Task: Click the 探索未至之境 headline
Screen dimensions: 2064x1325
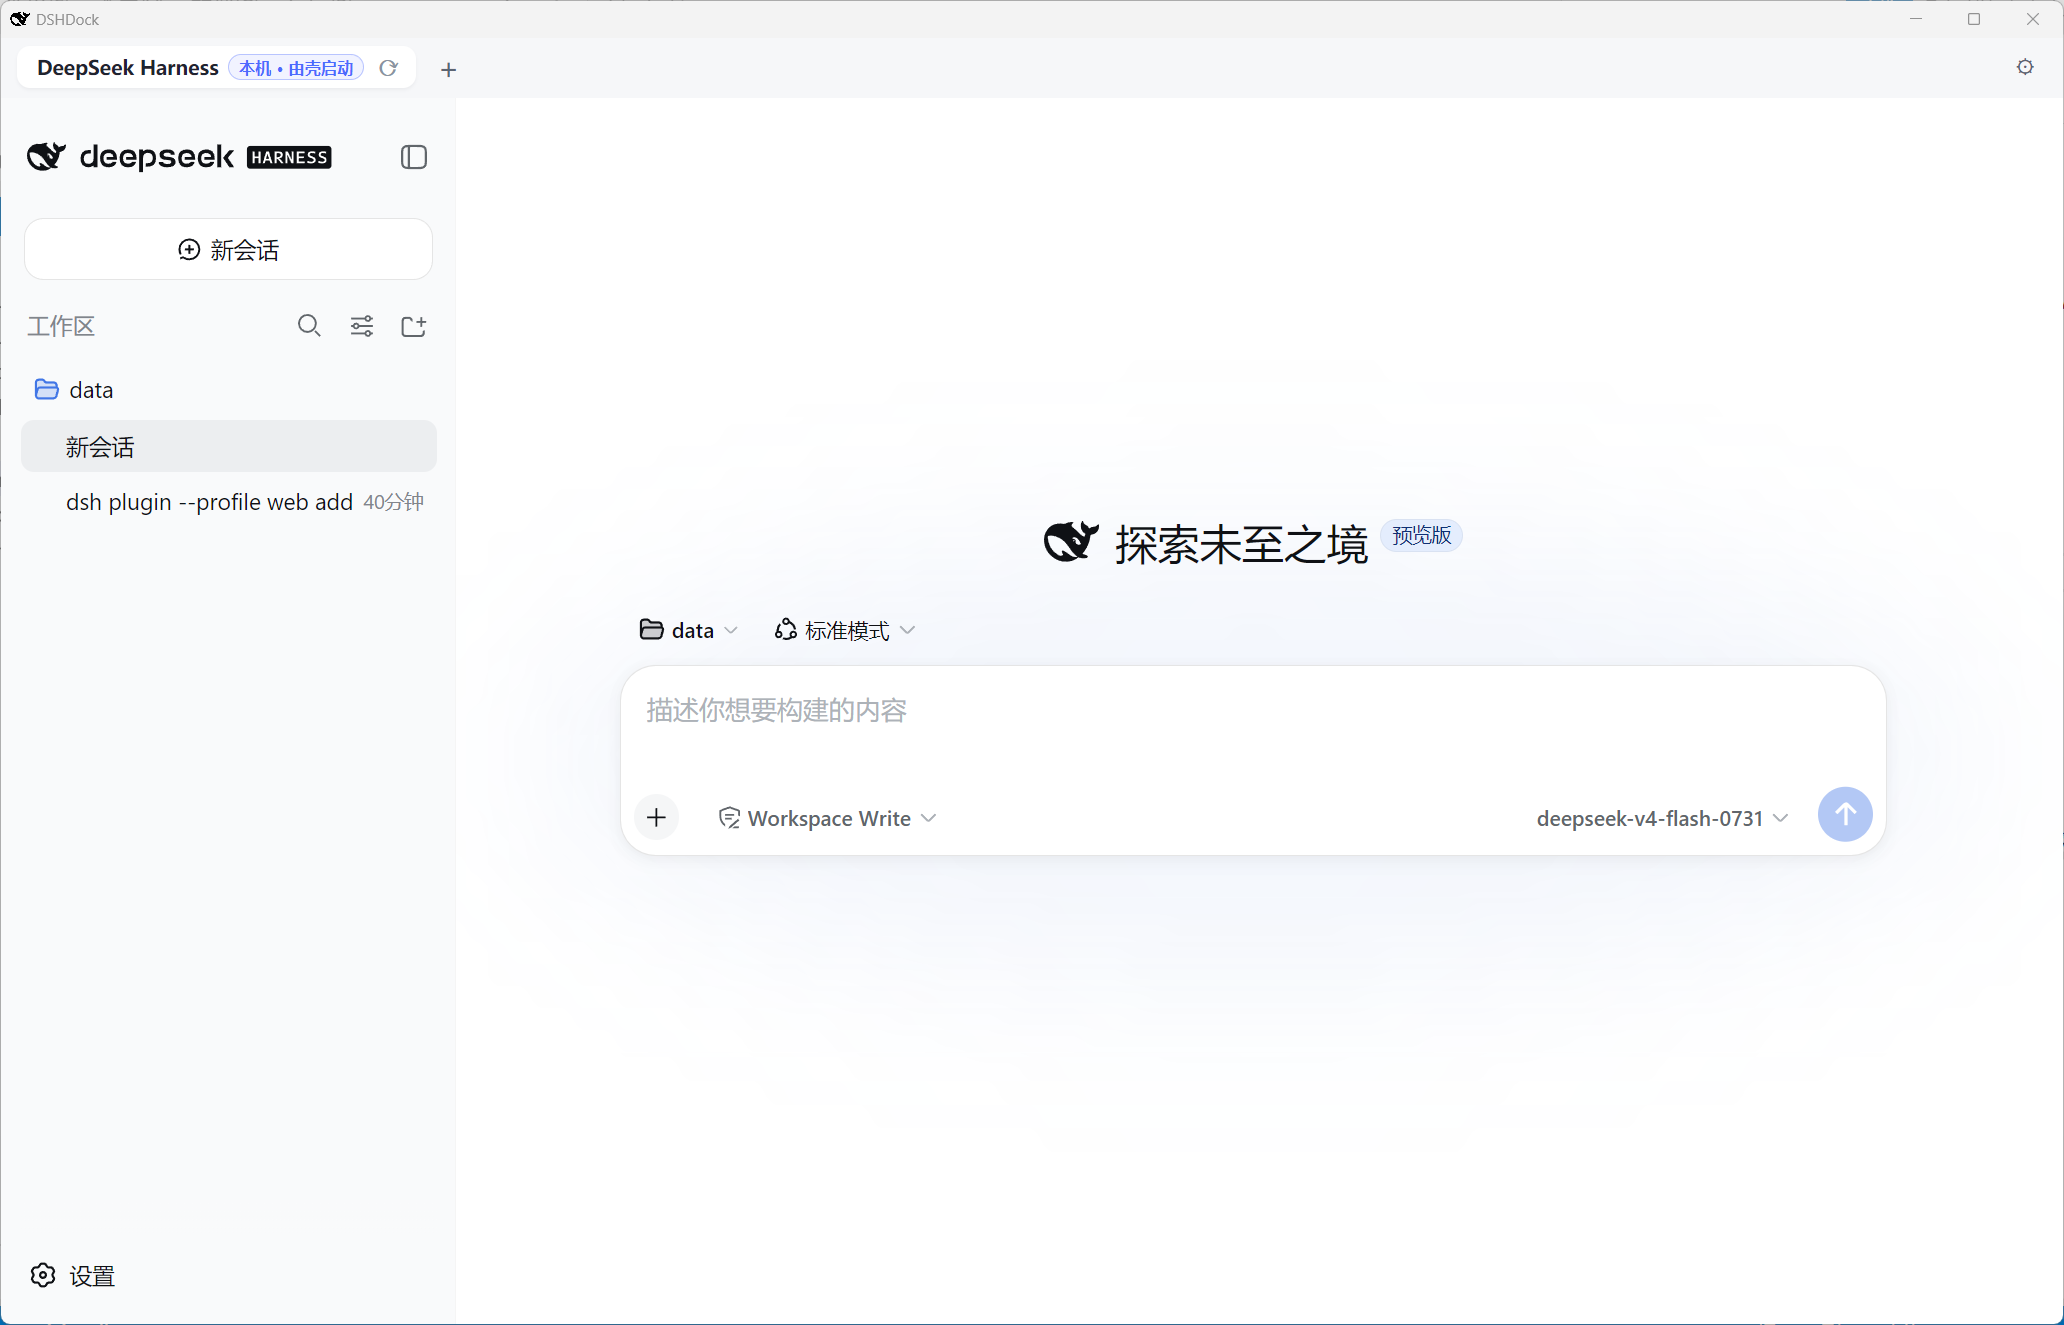Action: pyautogui.click(x=1241, y=545)
